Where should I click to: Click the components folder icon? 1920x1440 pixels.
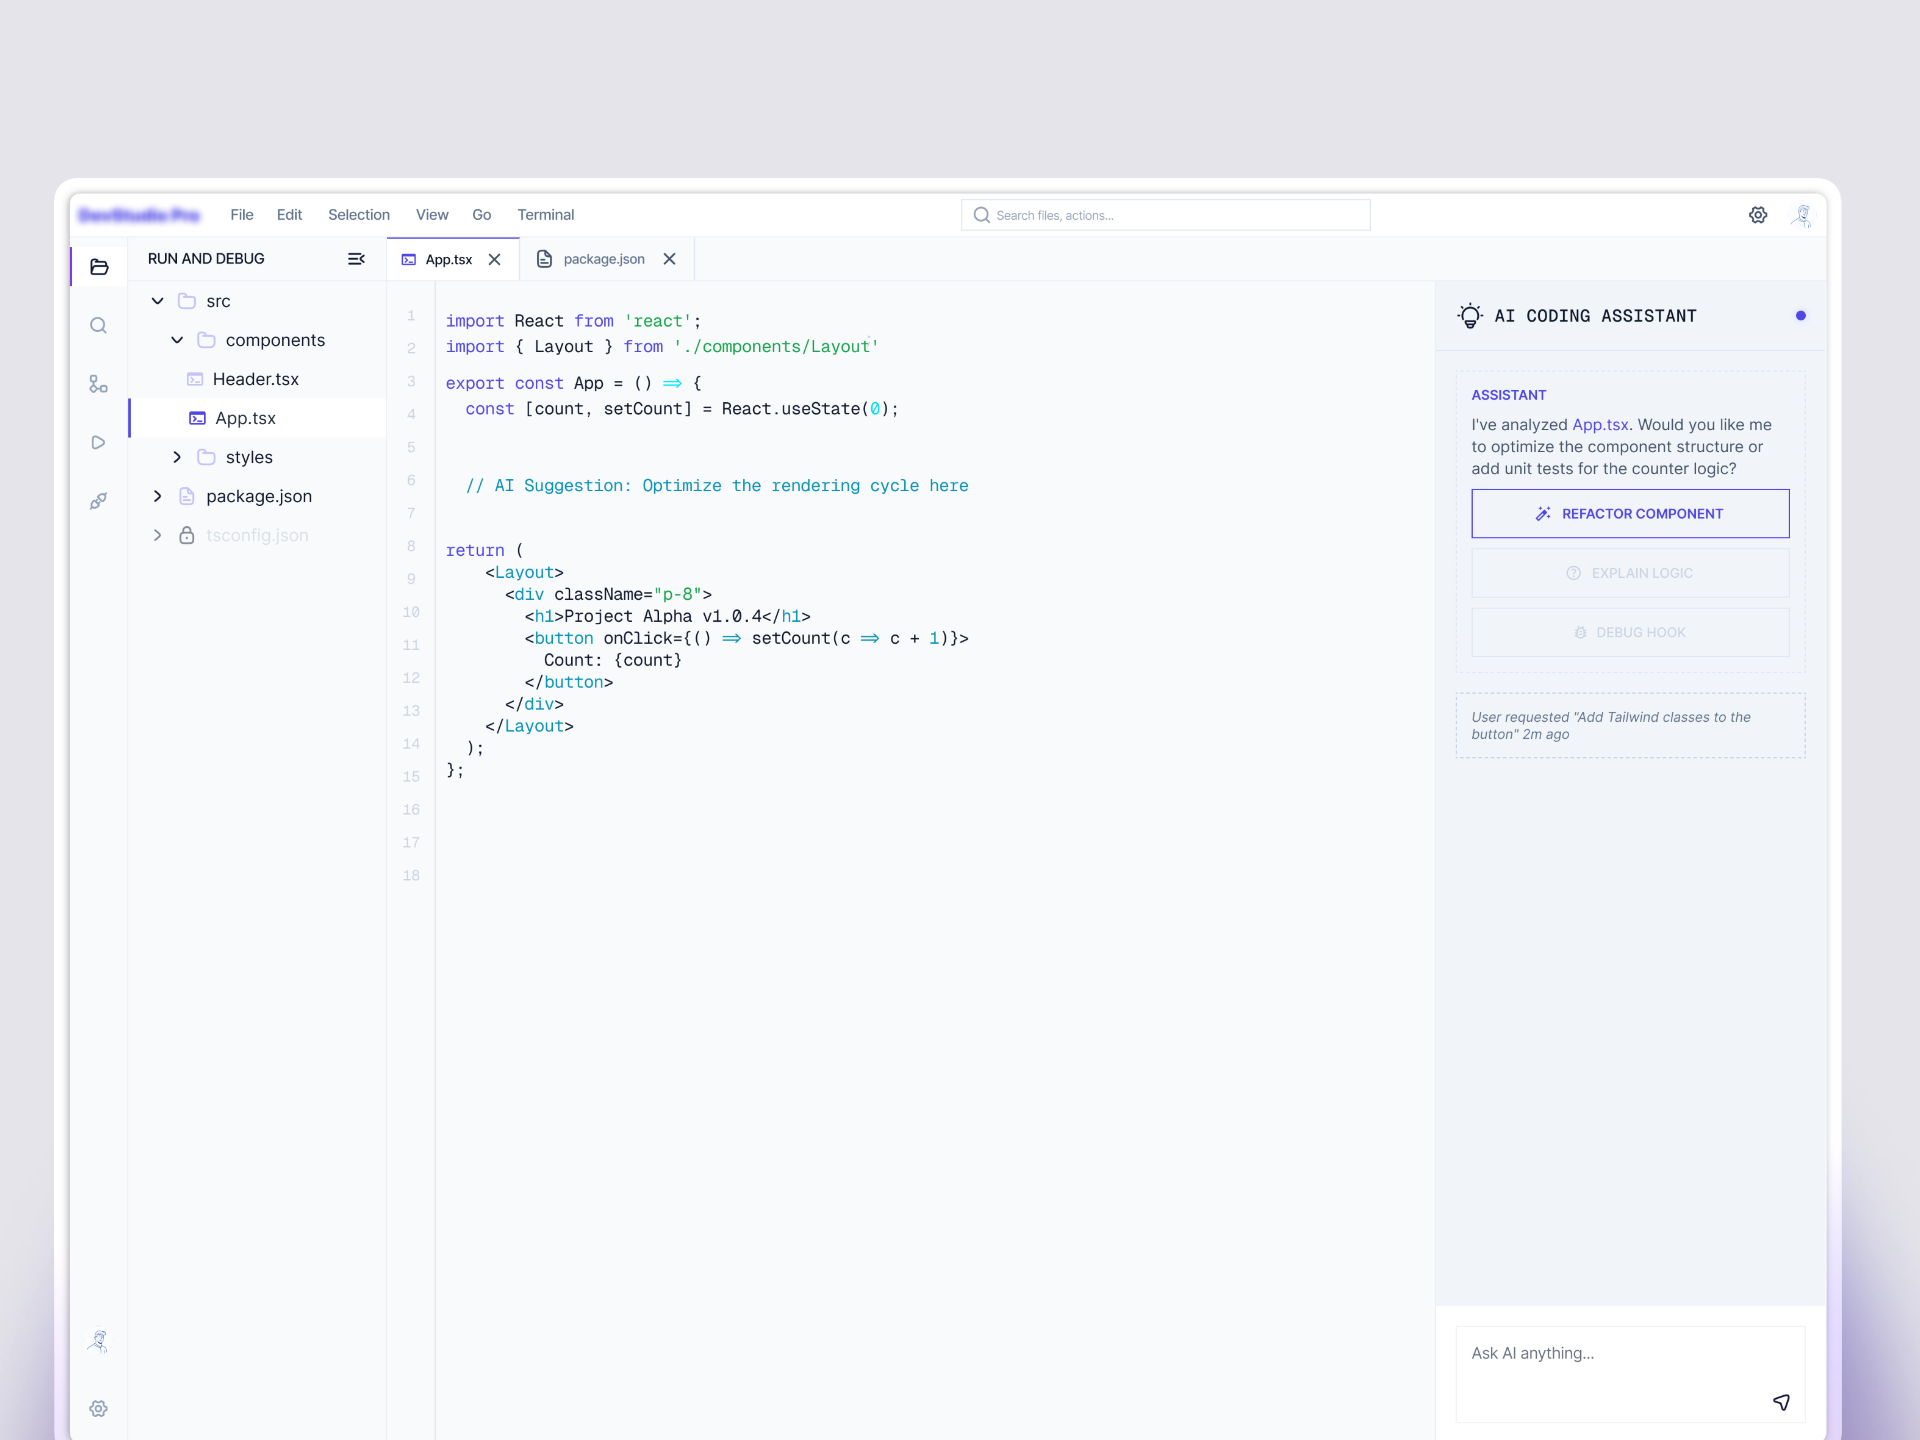tap(206, 340)
